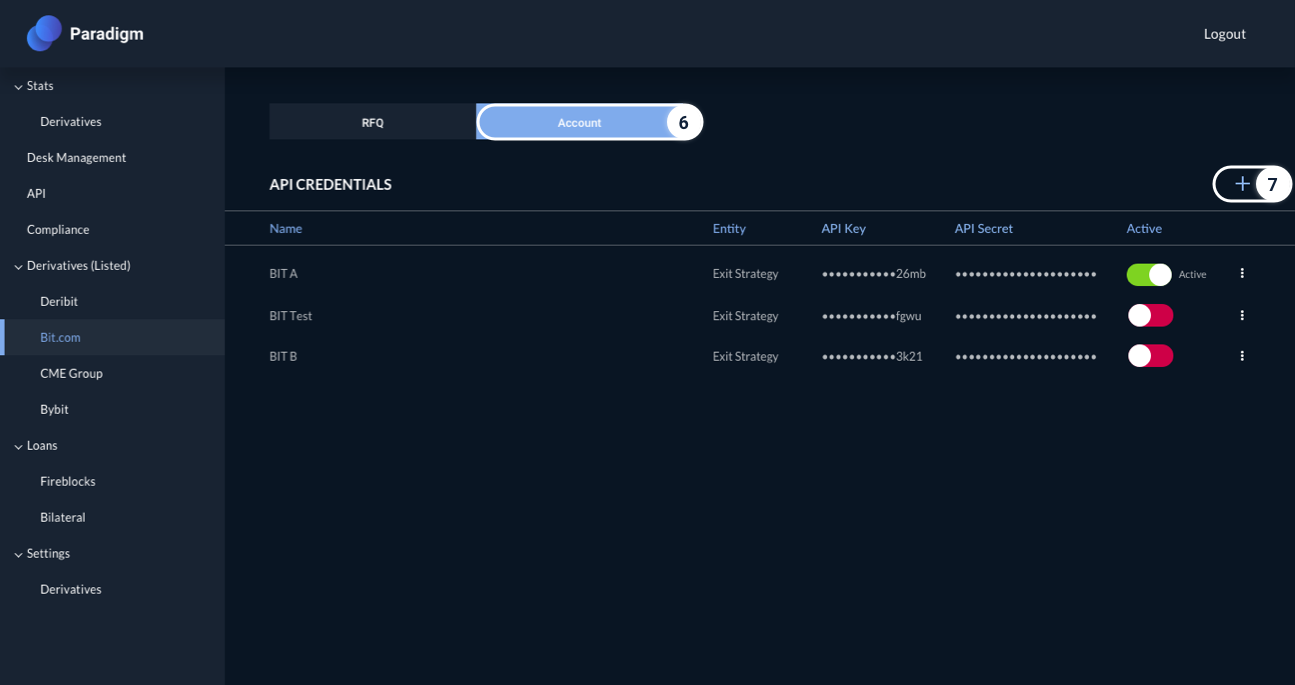Viewport: 1295px width, 685px height.
Task: Open the three-dot menu for BIT Test
Action: pos(1242,315)
